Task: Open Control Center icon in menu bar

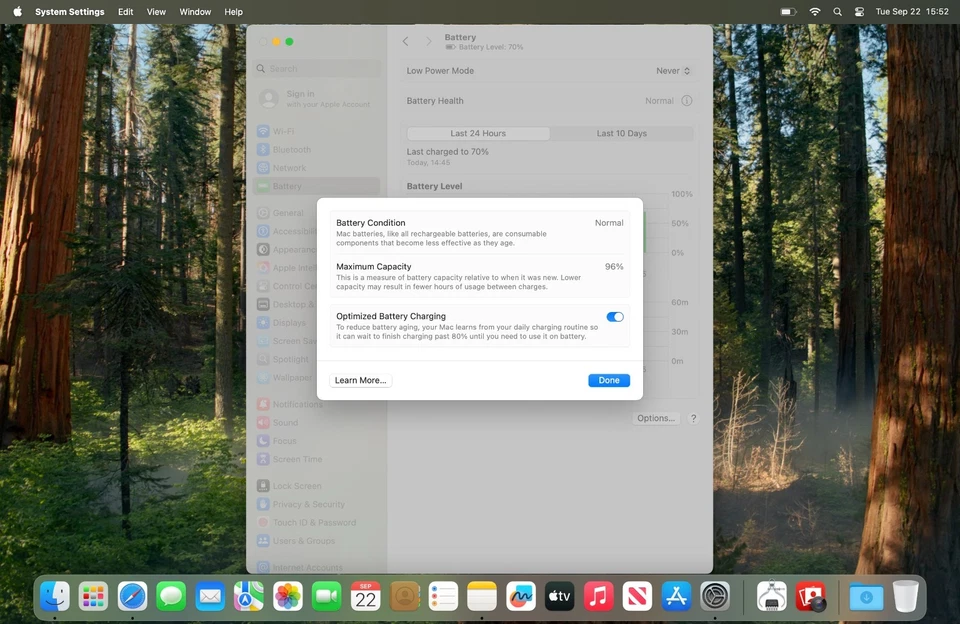Action: coord(859,12)
